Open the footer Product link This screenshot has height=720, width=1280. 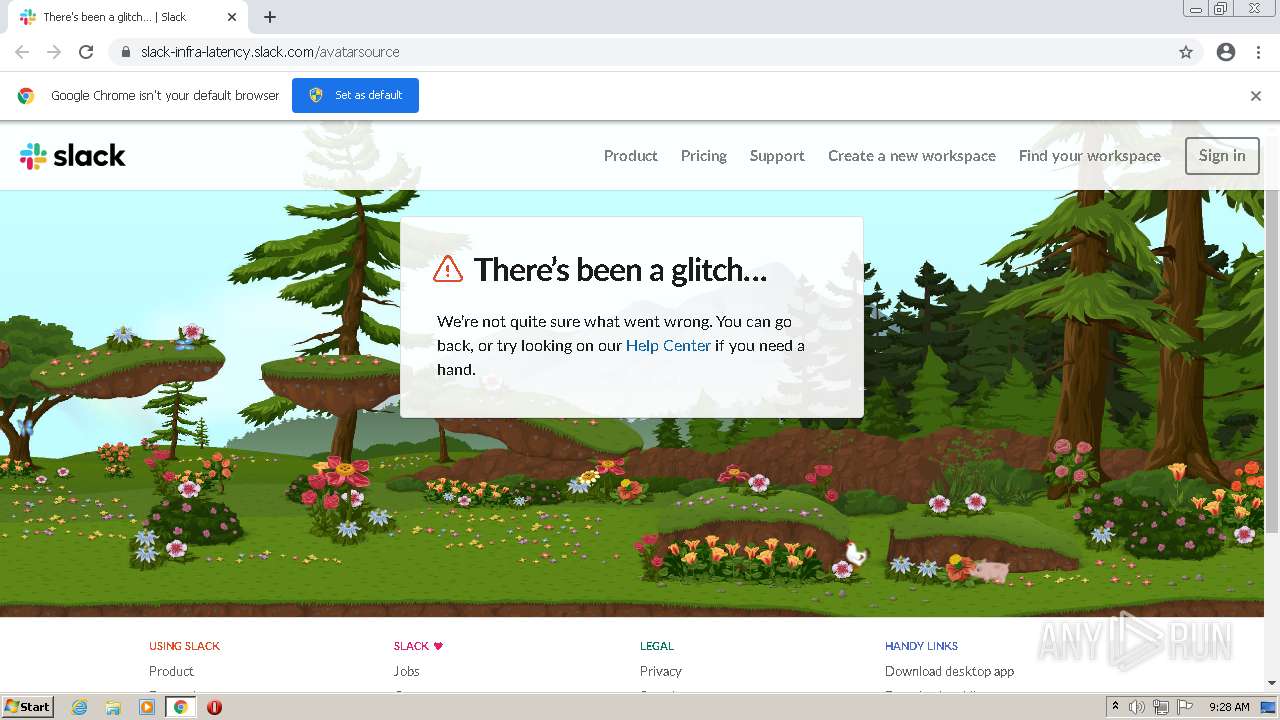click(171, 671)
